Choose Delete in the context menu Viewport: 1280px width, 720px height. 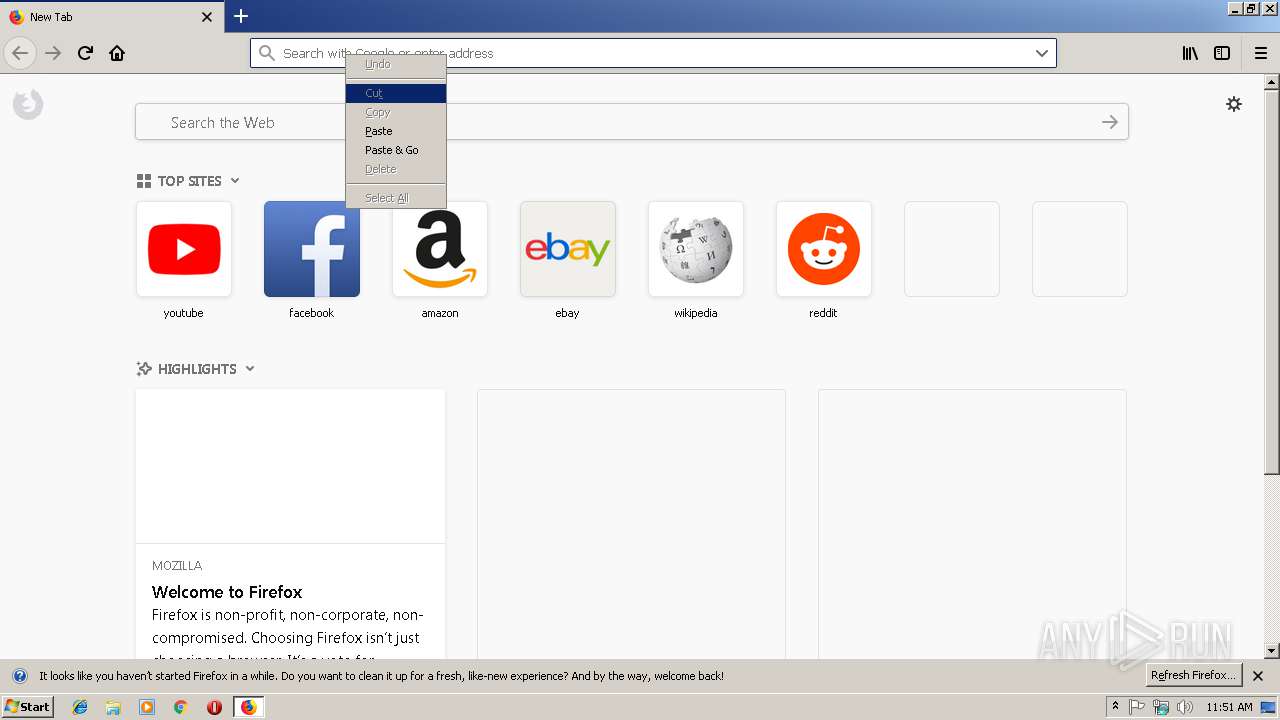click(x=396, y=169)
